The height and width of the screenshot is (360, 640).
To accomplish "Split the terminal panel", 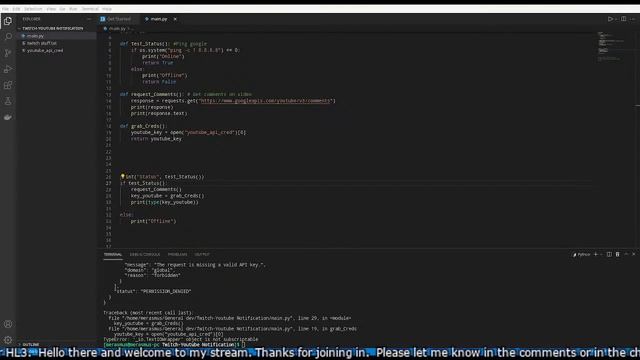I will pos(609,254).
